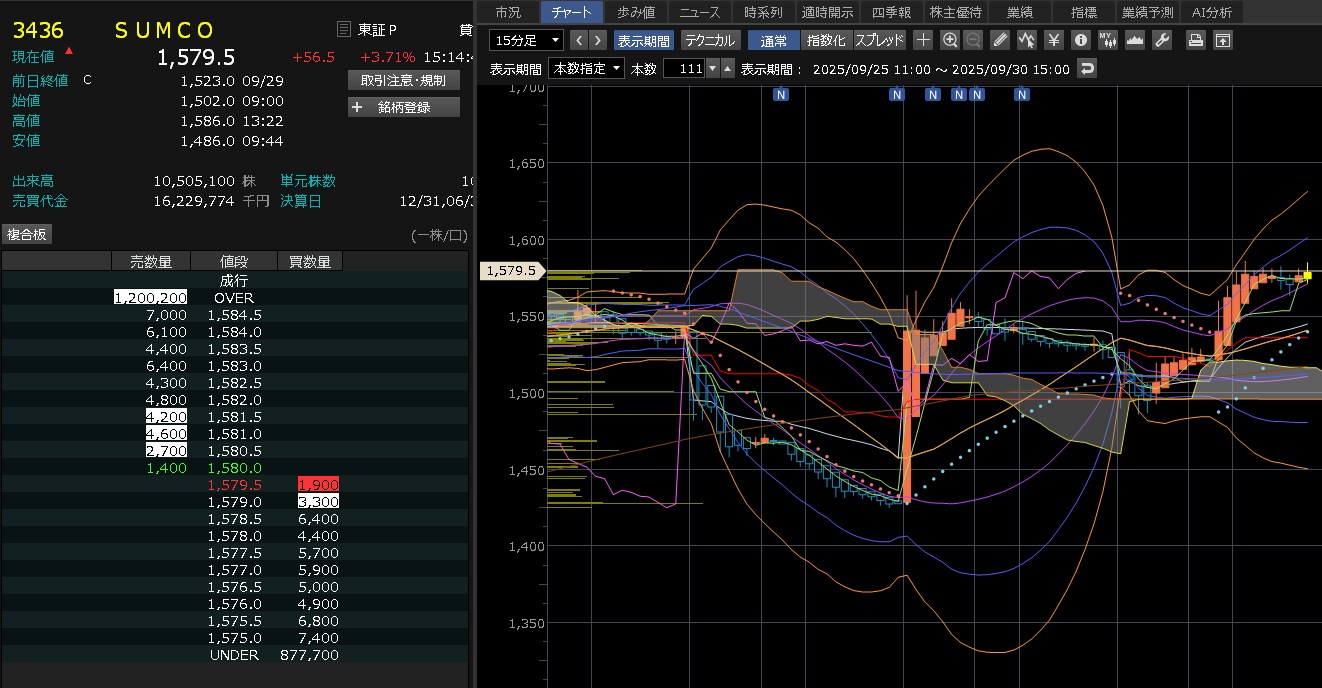Click the printer icon

1195,40
